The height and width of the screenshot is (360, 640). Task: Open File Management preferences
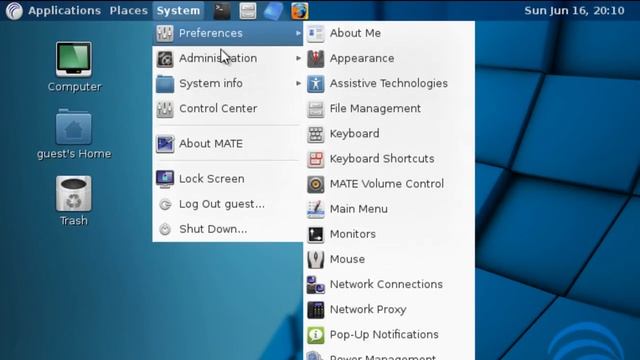(x=389, y=109)
